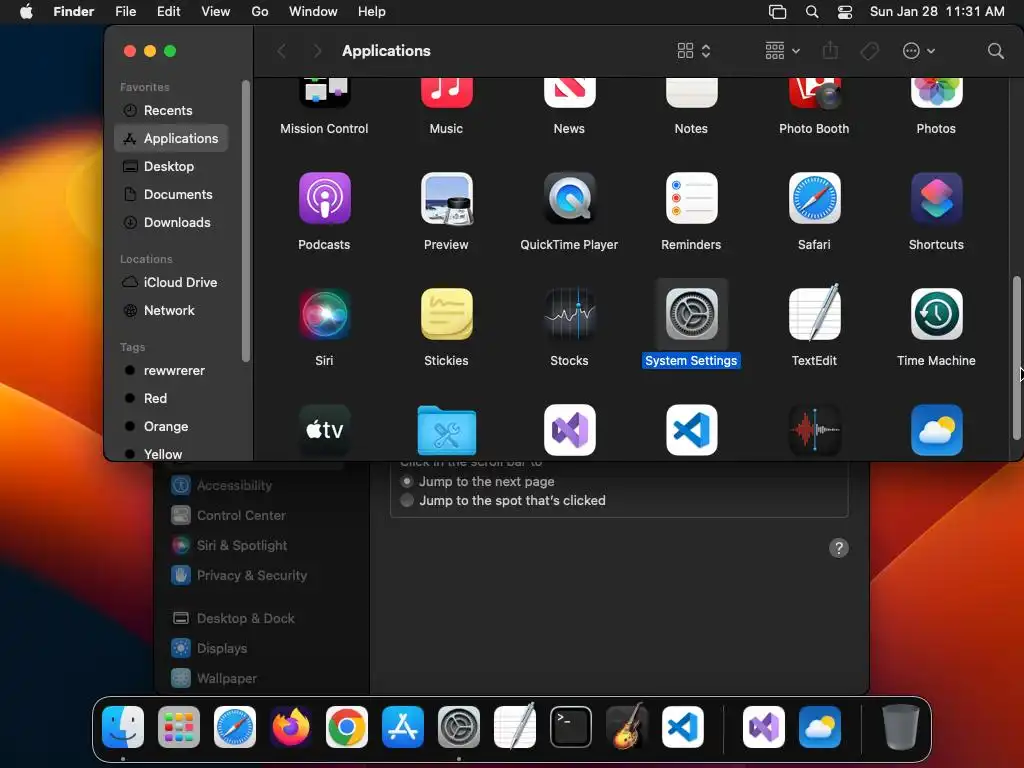The image size is (1024, 768).
Task: Click the Edit Tags toolbar icon
Action: [870, 51]
